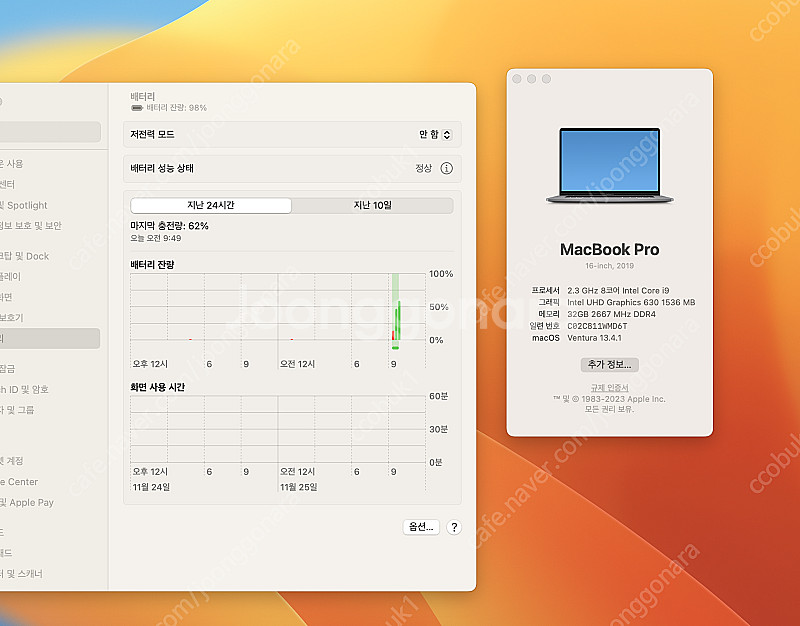Select the 및 스캐너 sidebar item
This screenshot has width=800, height=626.
[21, 574]
